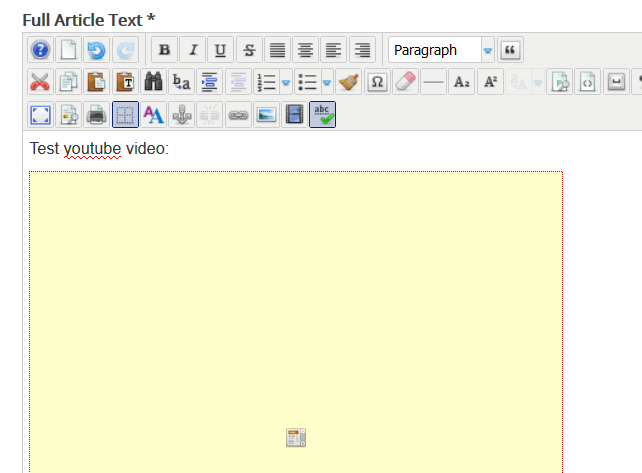642x473 pixels.
Task: Toggle underline formatting
Action: [x=221, y=50]
